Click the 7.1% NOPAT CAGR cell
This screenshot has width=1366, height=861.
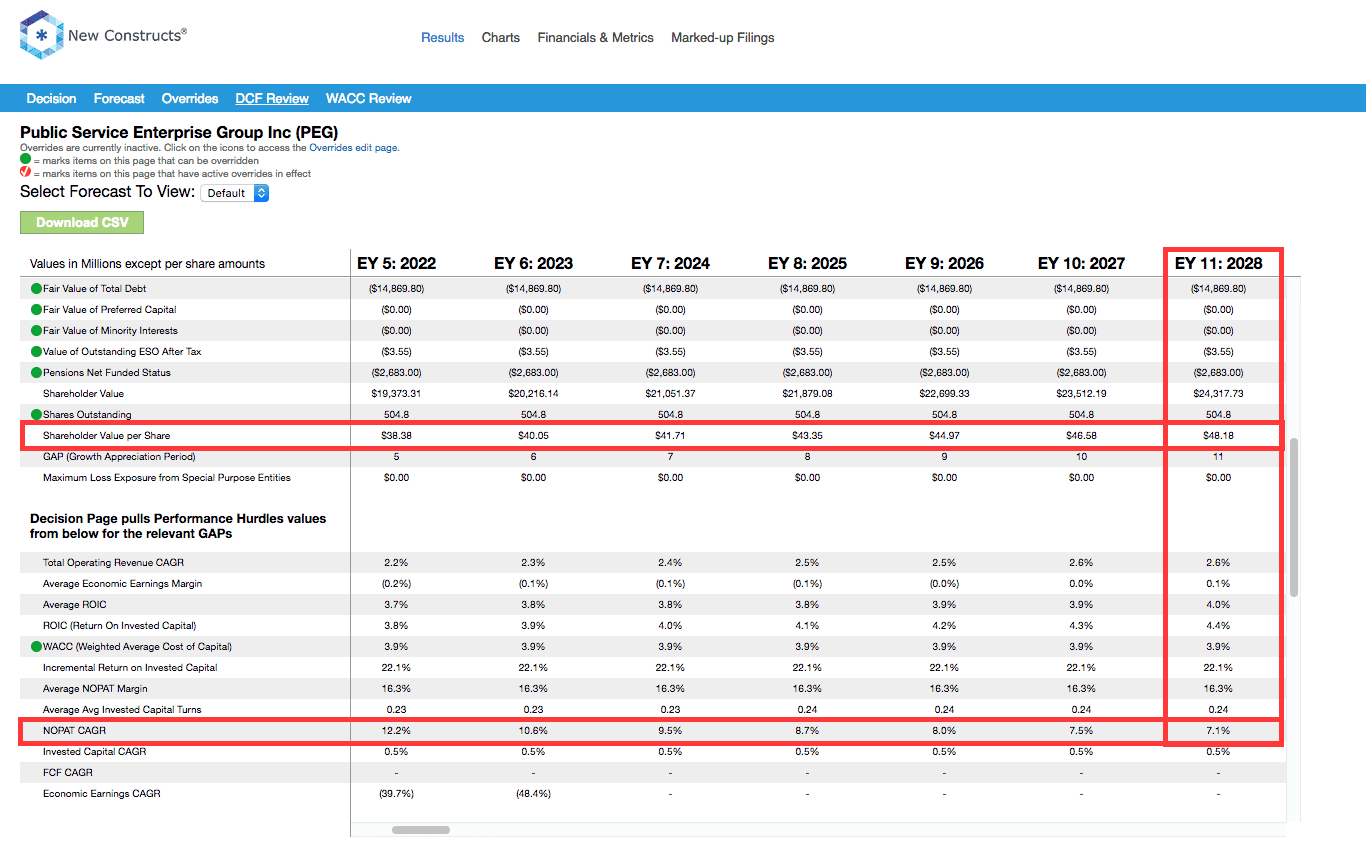pos(1219,731)
